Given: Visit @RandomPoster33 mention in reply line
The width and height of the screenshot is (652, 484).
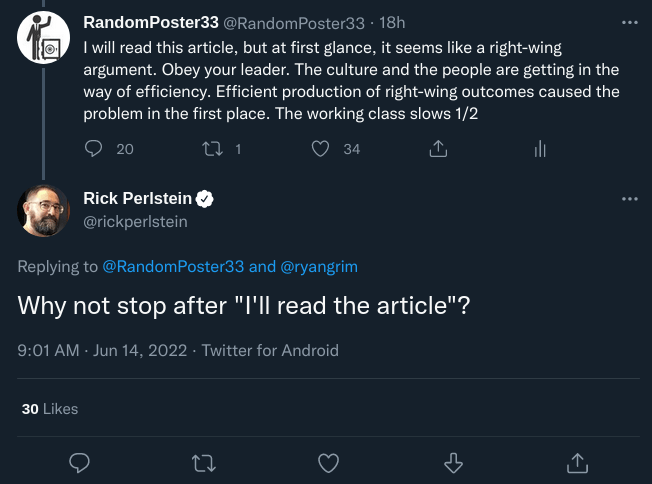Looking at the screenshot, I should point(173,266).
